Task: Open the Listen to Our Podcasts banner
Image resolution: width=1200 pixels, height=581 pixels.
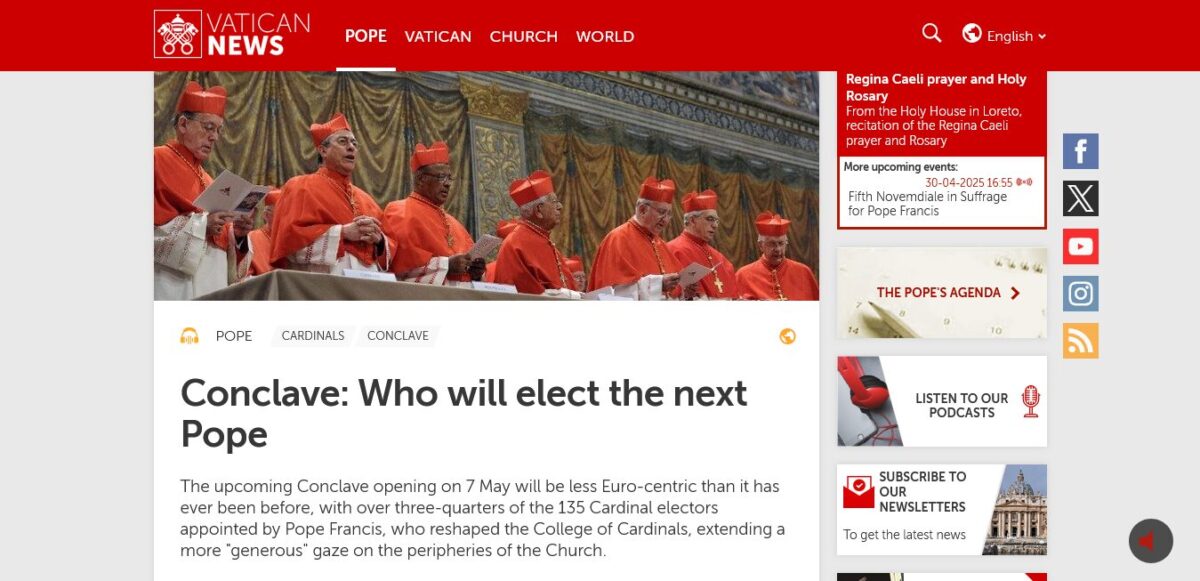Action: click(942, 401)
